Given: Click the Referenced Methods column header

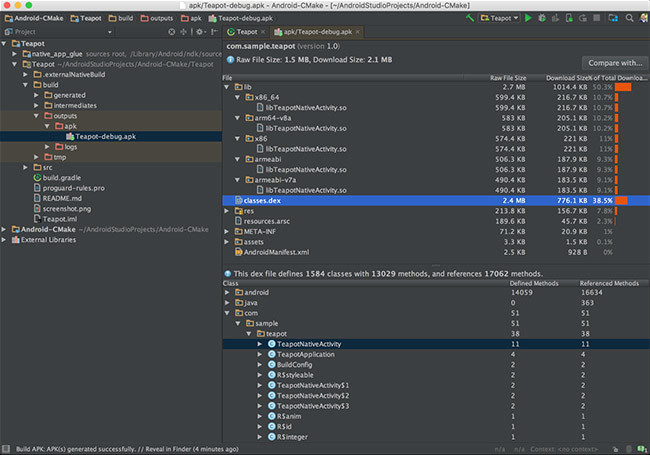Looking at the screenshot, I should (x=609, y=283).
